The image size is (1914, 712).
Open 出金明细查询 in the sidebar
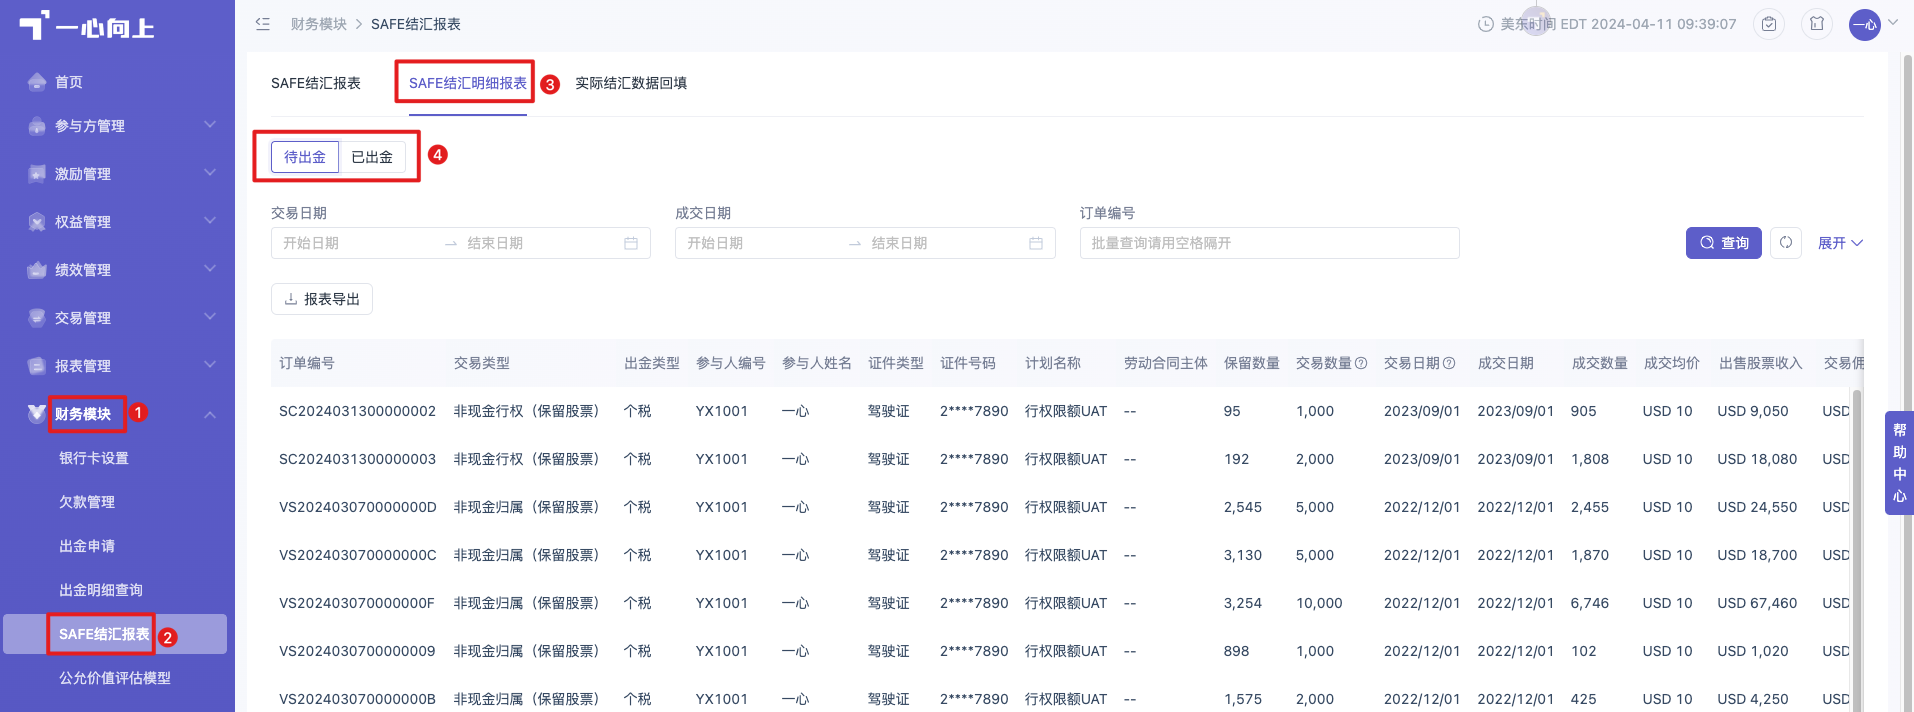pyautogui.click(x=101, y=590)
